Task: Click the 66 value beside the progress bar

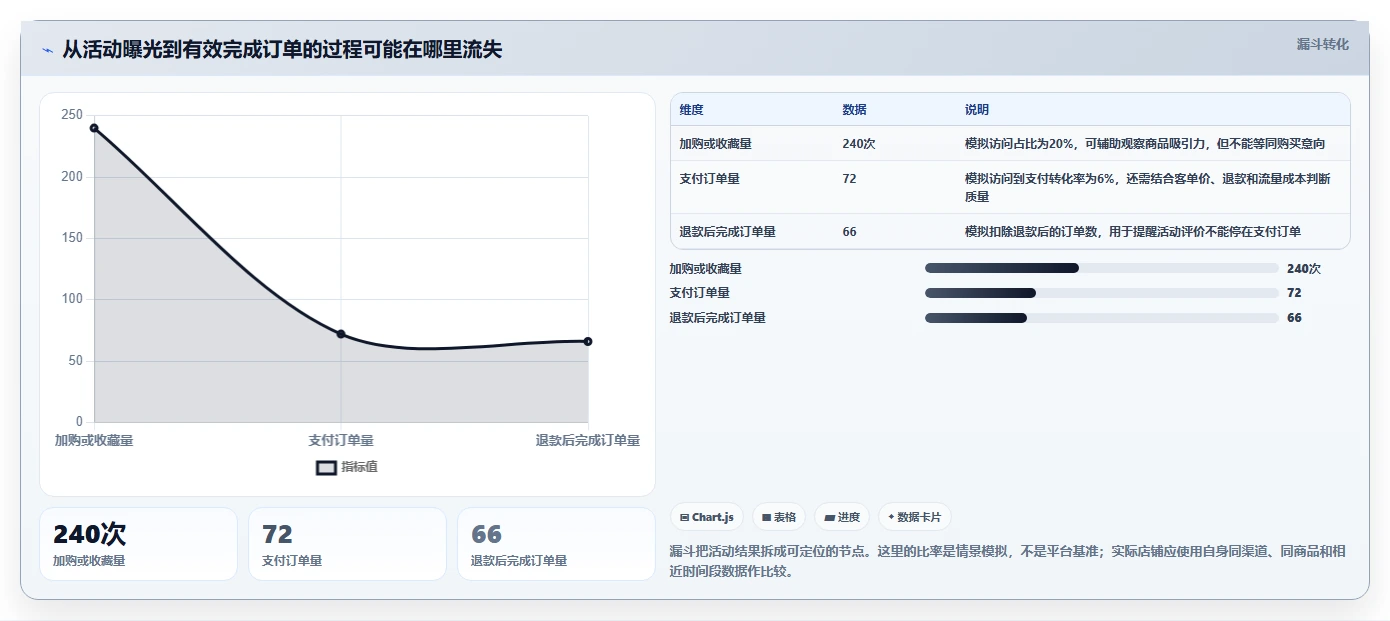Action: click(x=1294, y=318)
